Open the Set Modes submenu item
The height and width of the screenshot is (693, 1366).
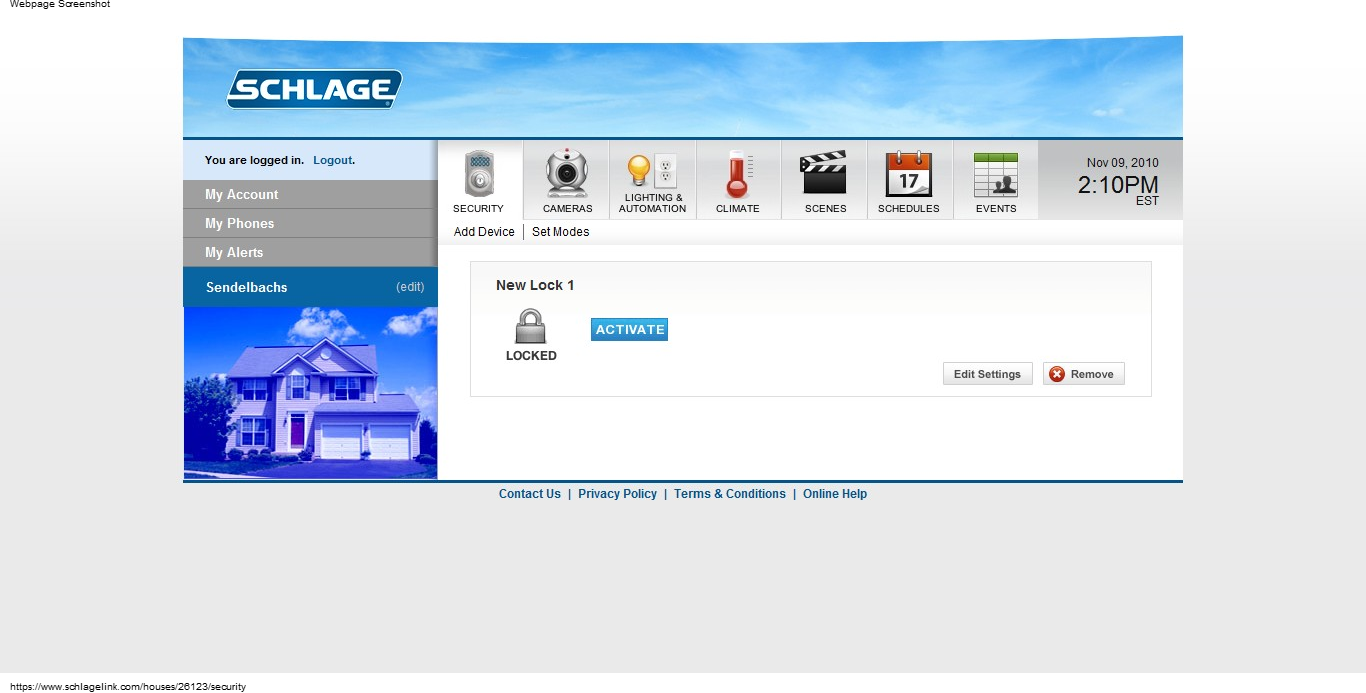click(560, 232)
